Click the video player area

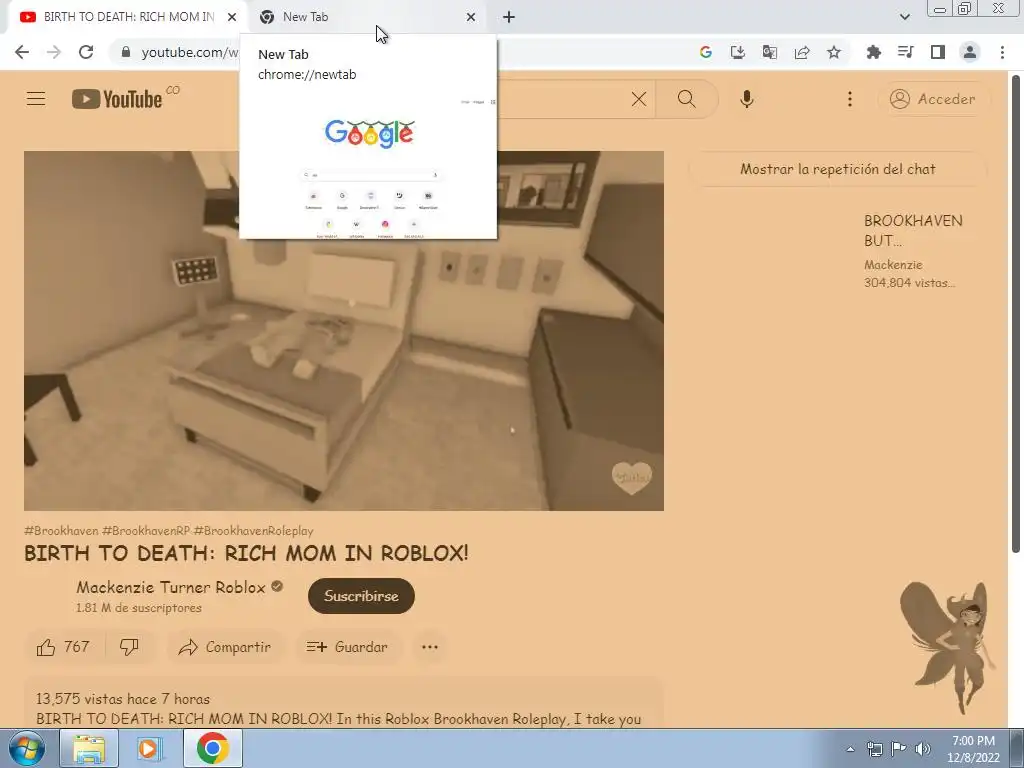344,330
